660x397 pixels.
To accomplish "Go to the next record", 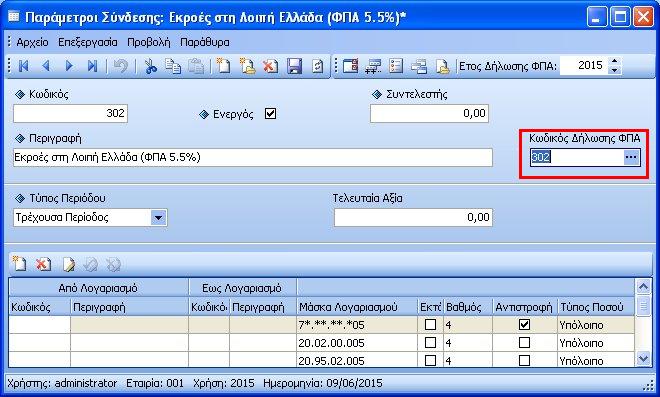I will 69,66.
